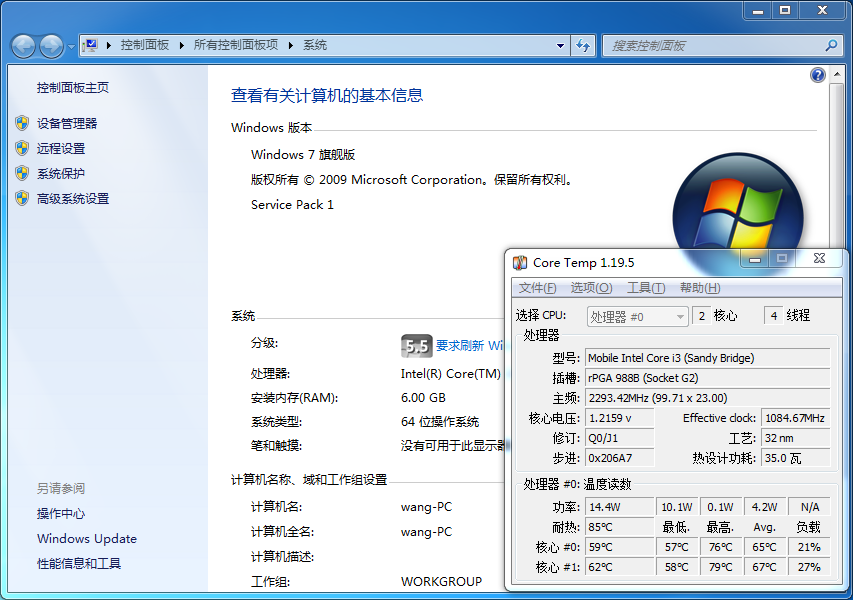Open recent pages dropdown beside navigation arrows
Image resolution: width=853 pixels, height=600 pixels.
tap(71, 47)
